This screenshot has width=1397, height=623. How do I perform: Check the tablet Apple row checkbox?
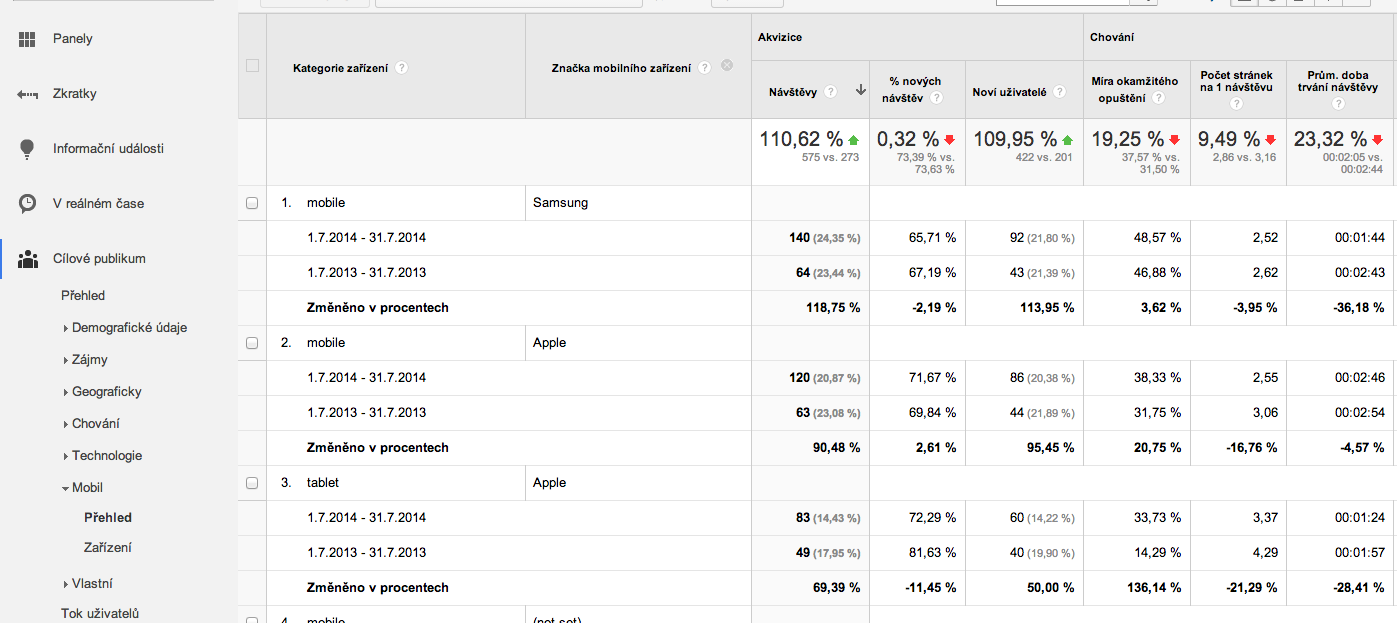252,483
